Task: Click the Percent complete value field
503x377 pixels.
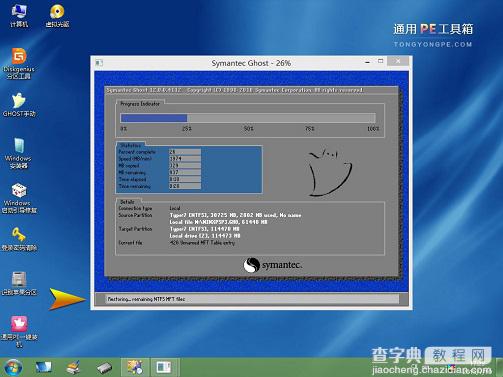Action: [185, 152]
